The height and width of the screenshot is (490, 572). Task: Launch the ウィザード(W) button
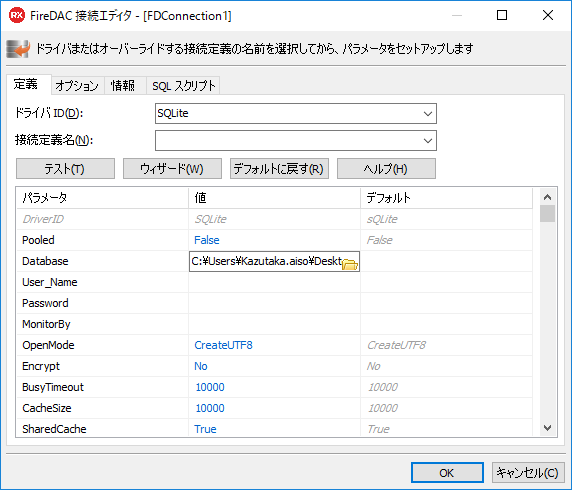point(172,169)
